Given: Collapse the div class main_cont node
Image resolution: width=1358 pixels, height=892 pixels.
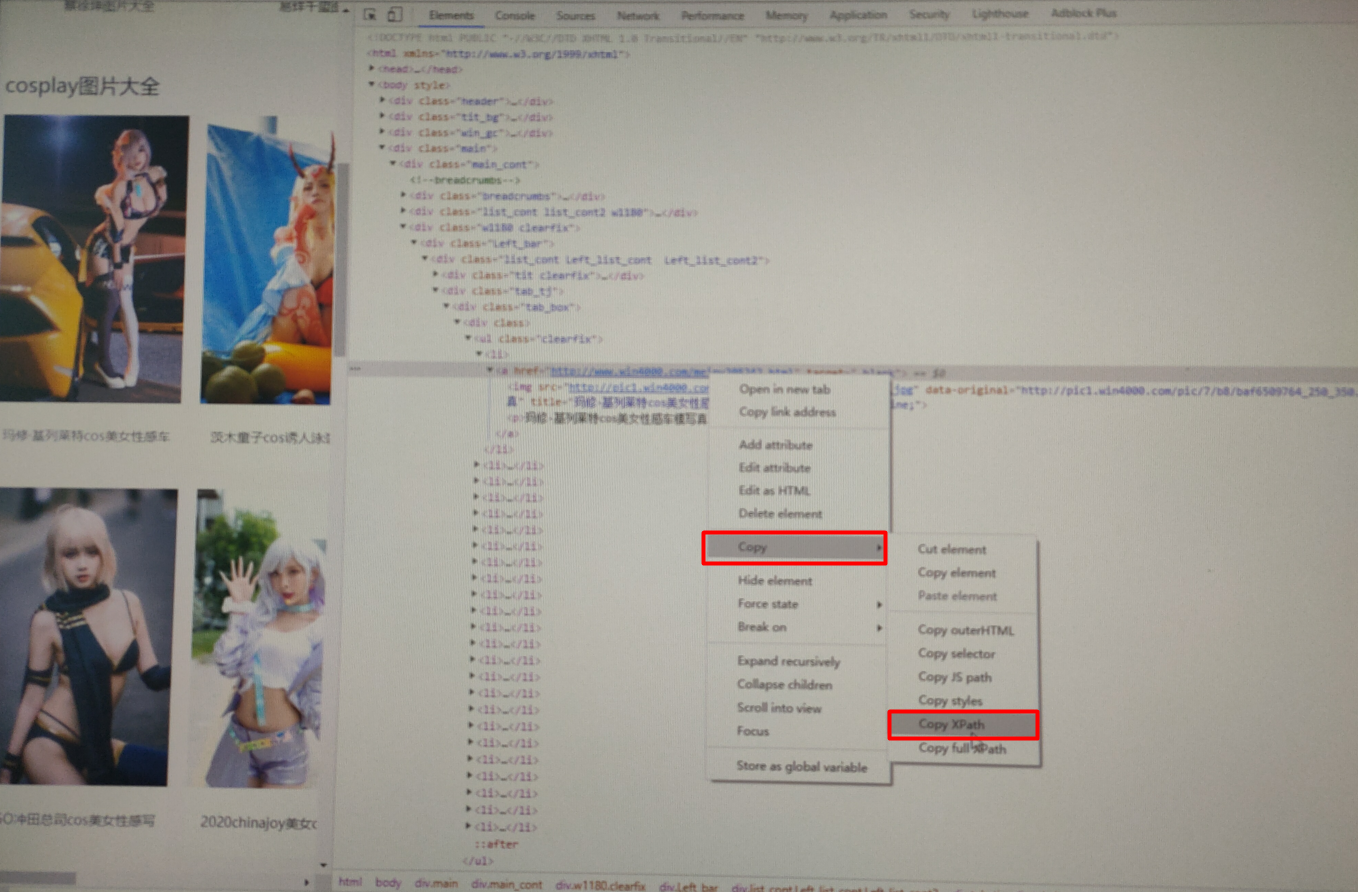Looking at the screenshot, I should 393,164.
